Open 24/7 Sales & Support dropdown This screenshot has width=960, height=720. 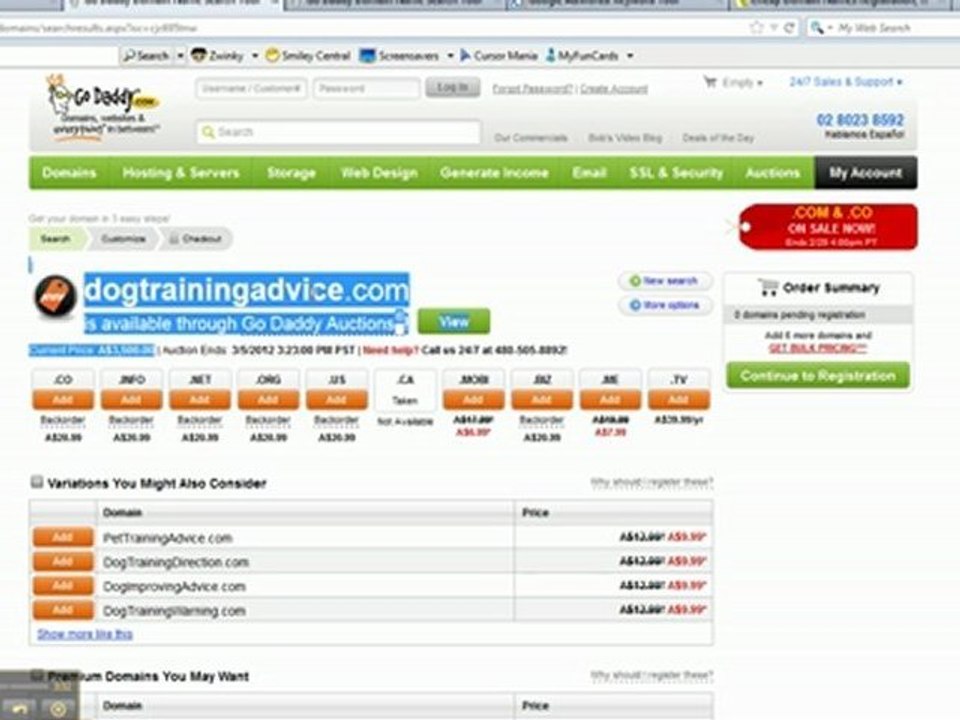click(x=846, y=81)
